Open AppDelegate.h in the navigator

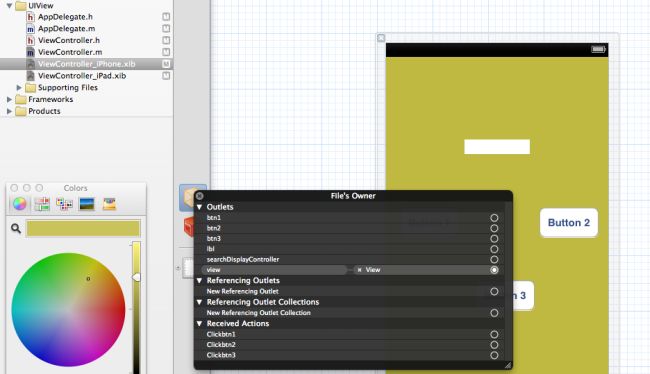(x=65, y=17)
